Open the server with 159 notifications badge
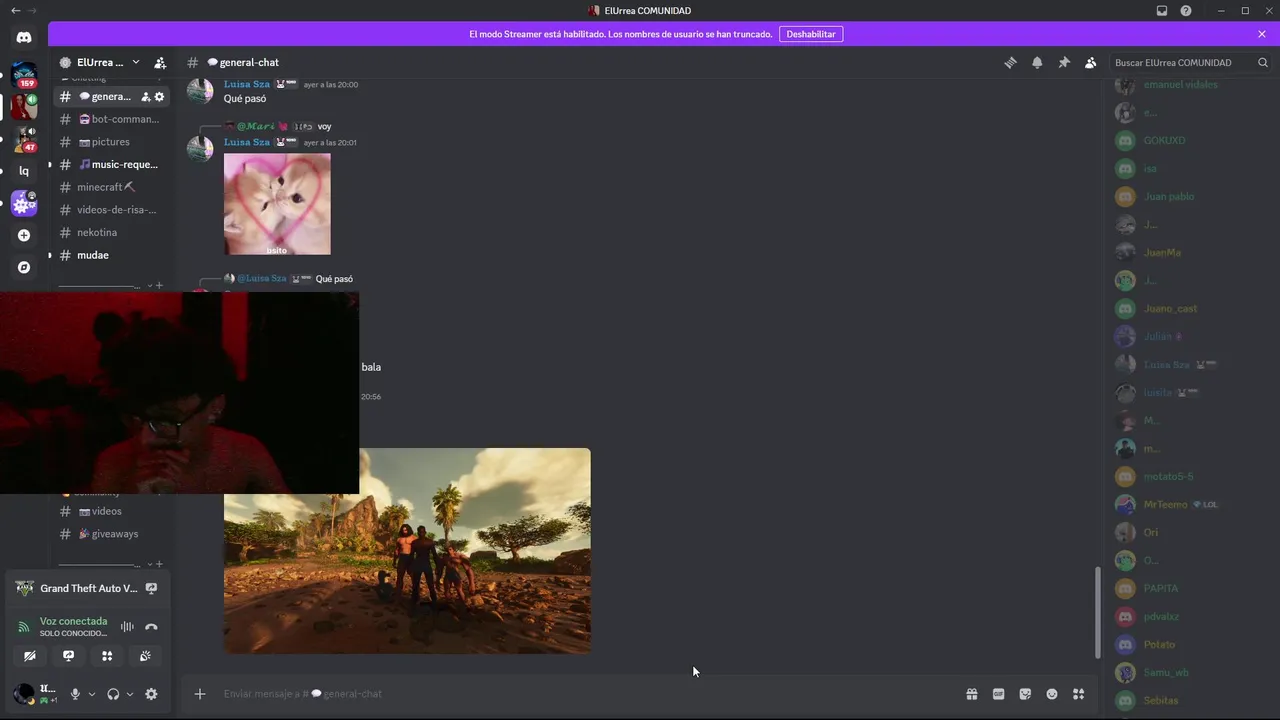 point(24,75)
